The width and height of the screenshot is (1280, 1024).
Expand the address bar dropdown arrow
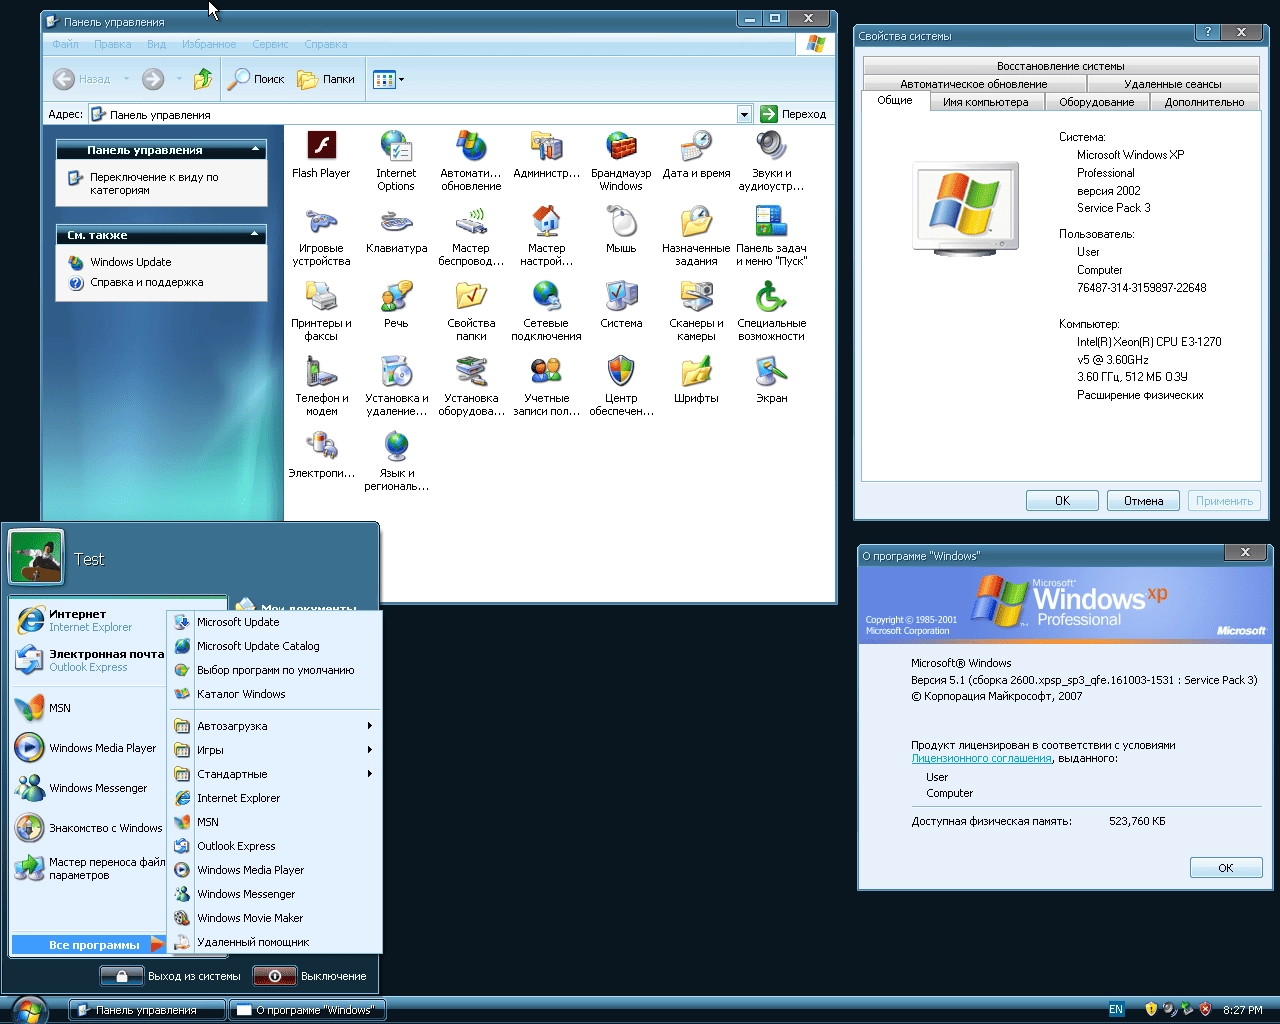click(744, 114)
